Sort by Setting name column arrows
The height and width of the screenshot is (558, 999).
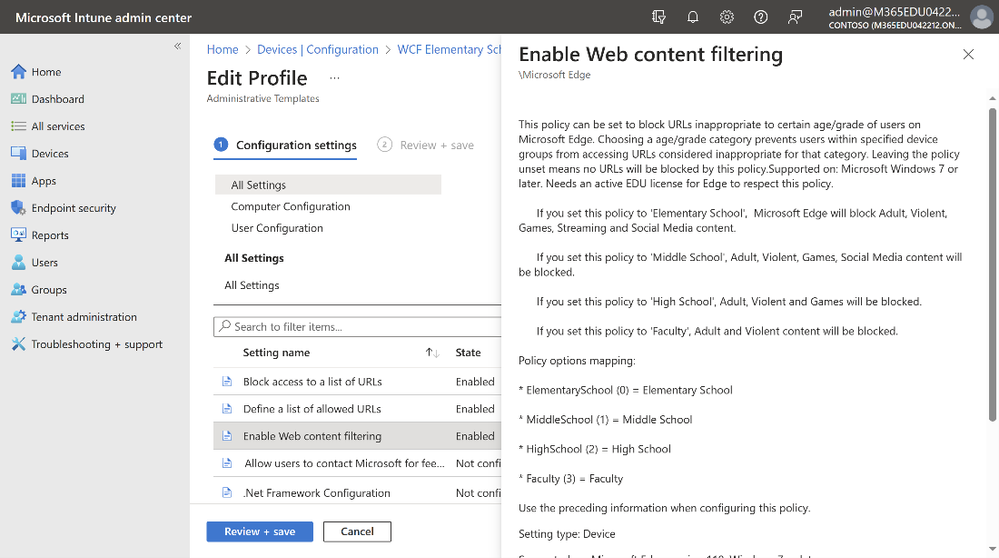tap(433, 353)
